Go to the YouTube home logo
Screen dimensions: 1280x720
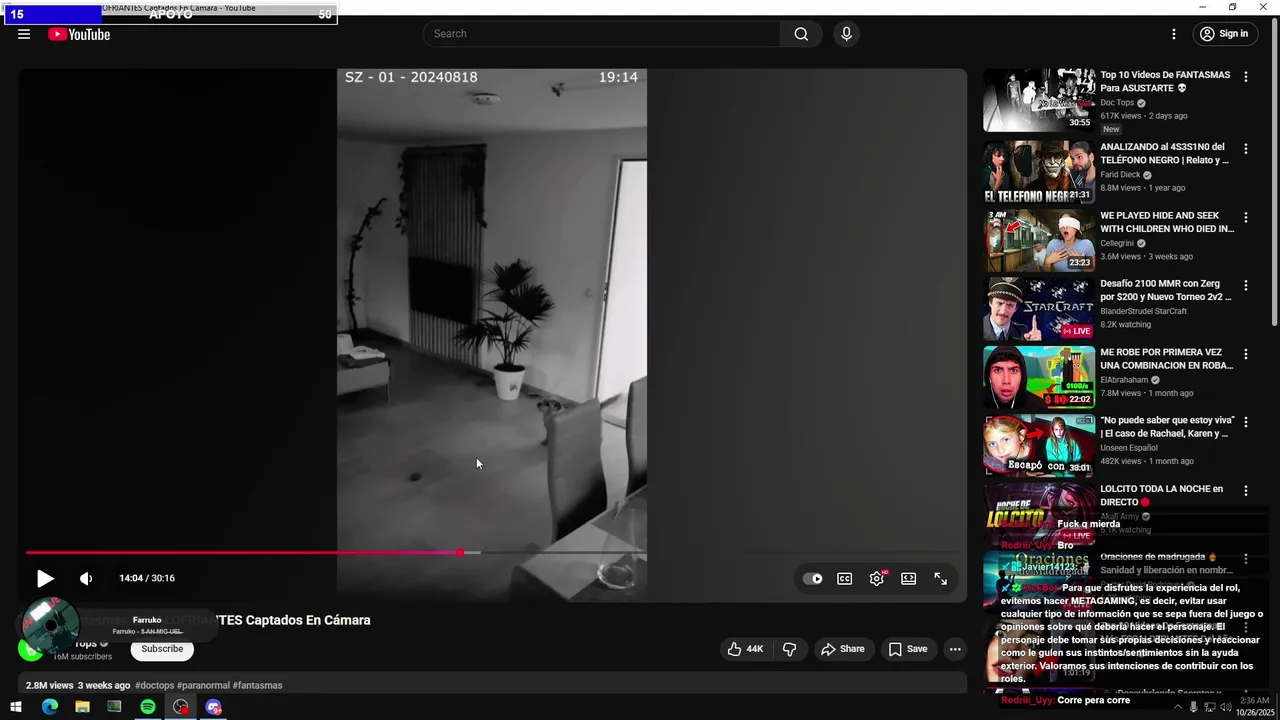point(79,34)
